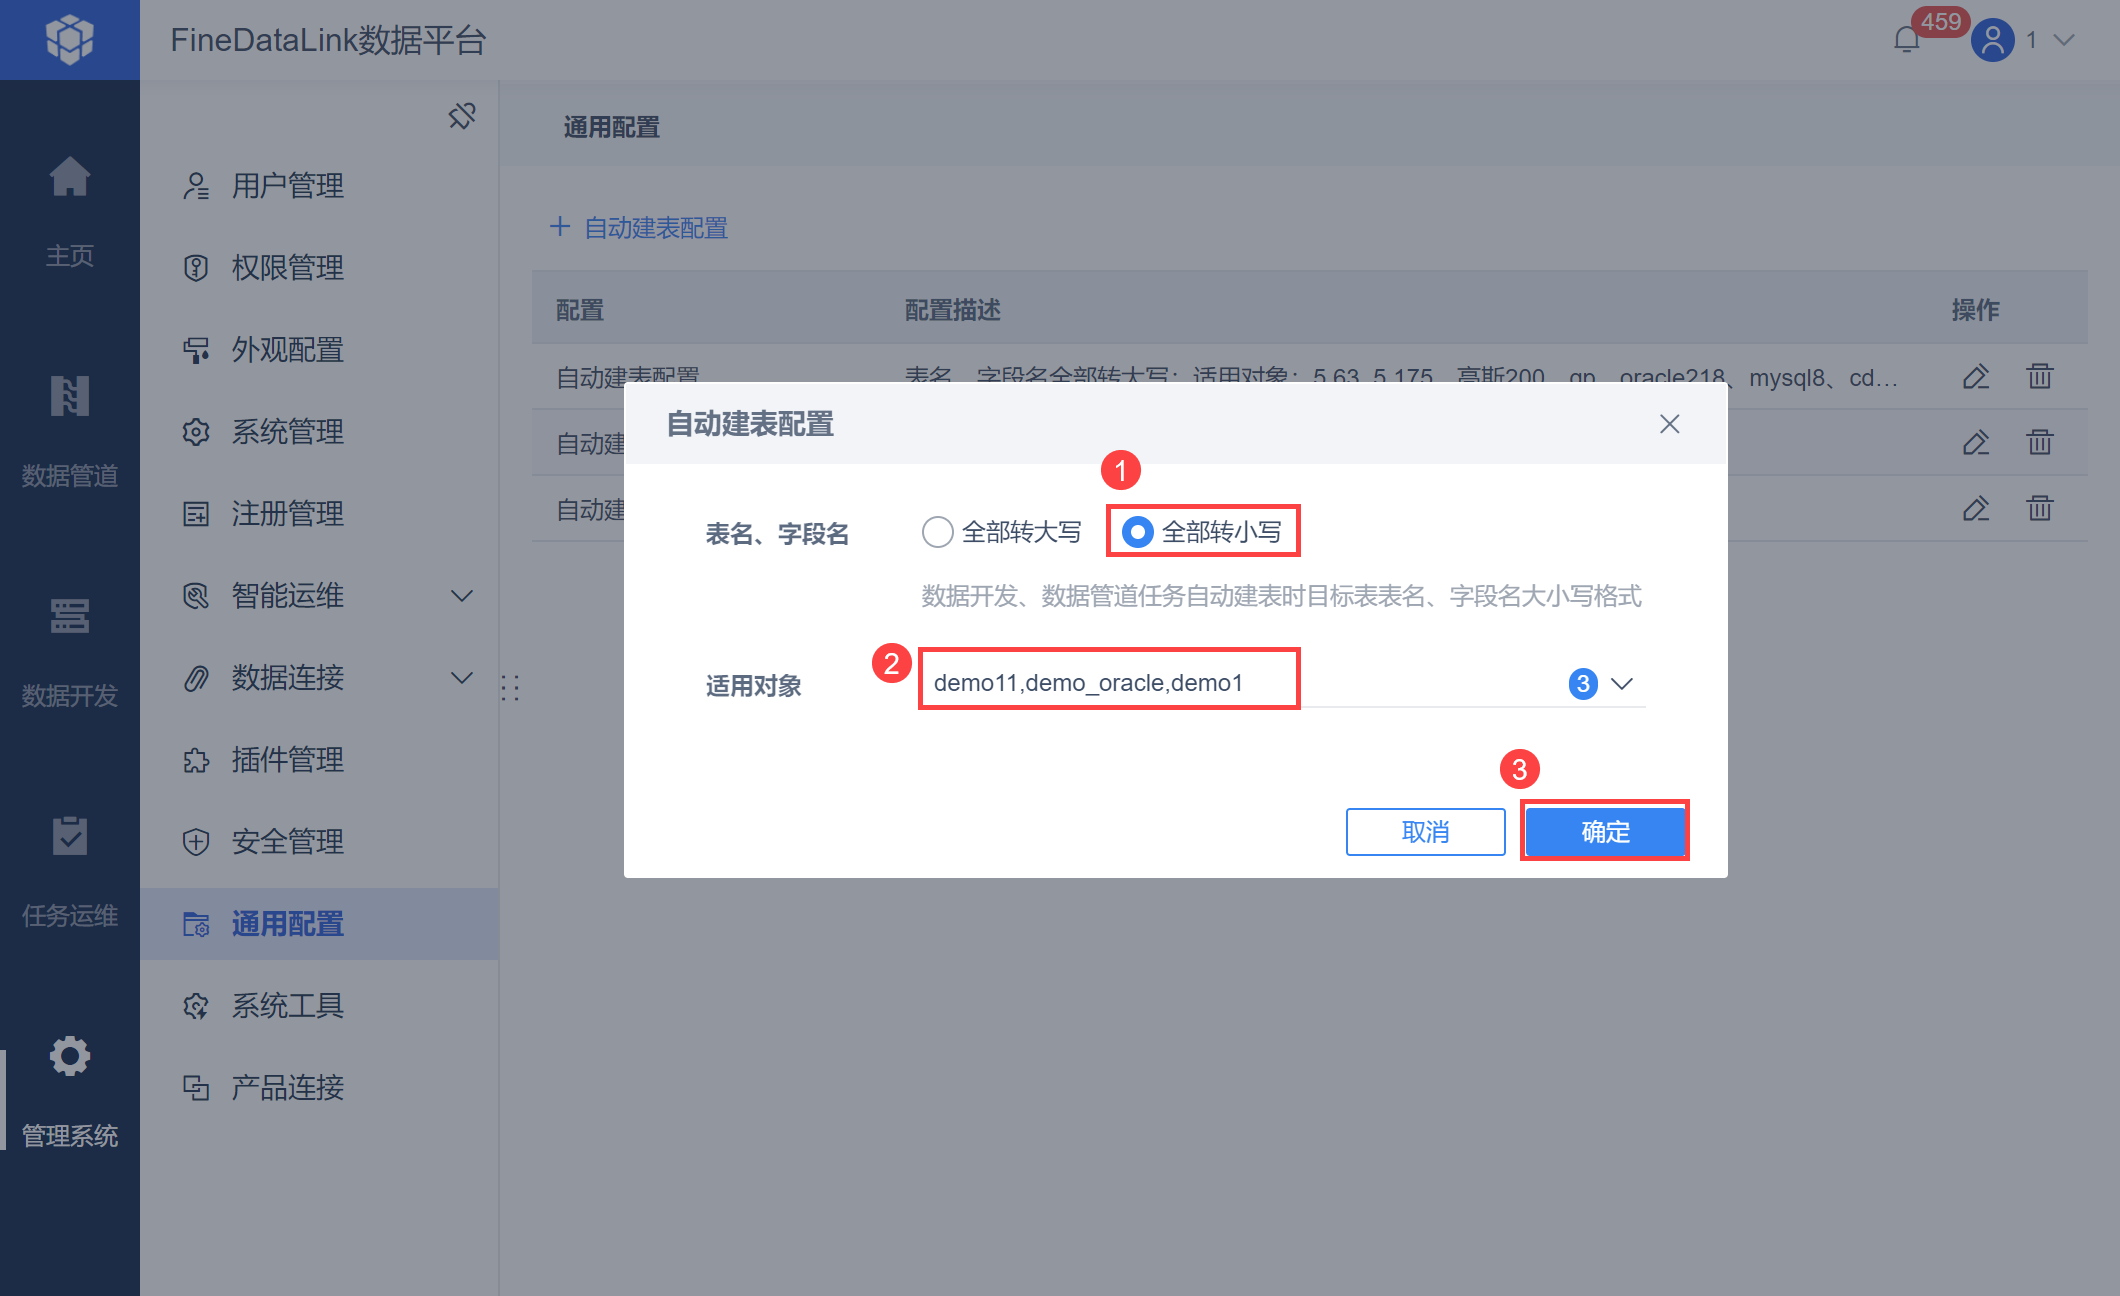Image resolution: width=2120 pixels, height=1296 pixels.
Task: Open 用户管理 menu item
Action: coord(288,186)
